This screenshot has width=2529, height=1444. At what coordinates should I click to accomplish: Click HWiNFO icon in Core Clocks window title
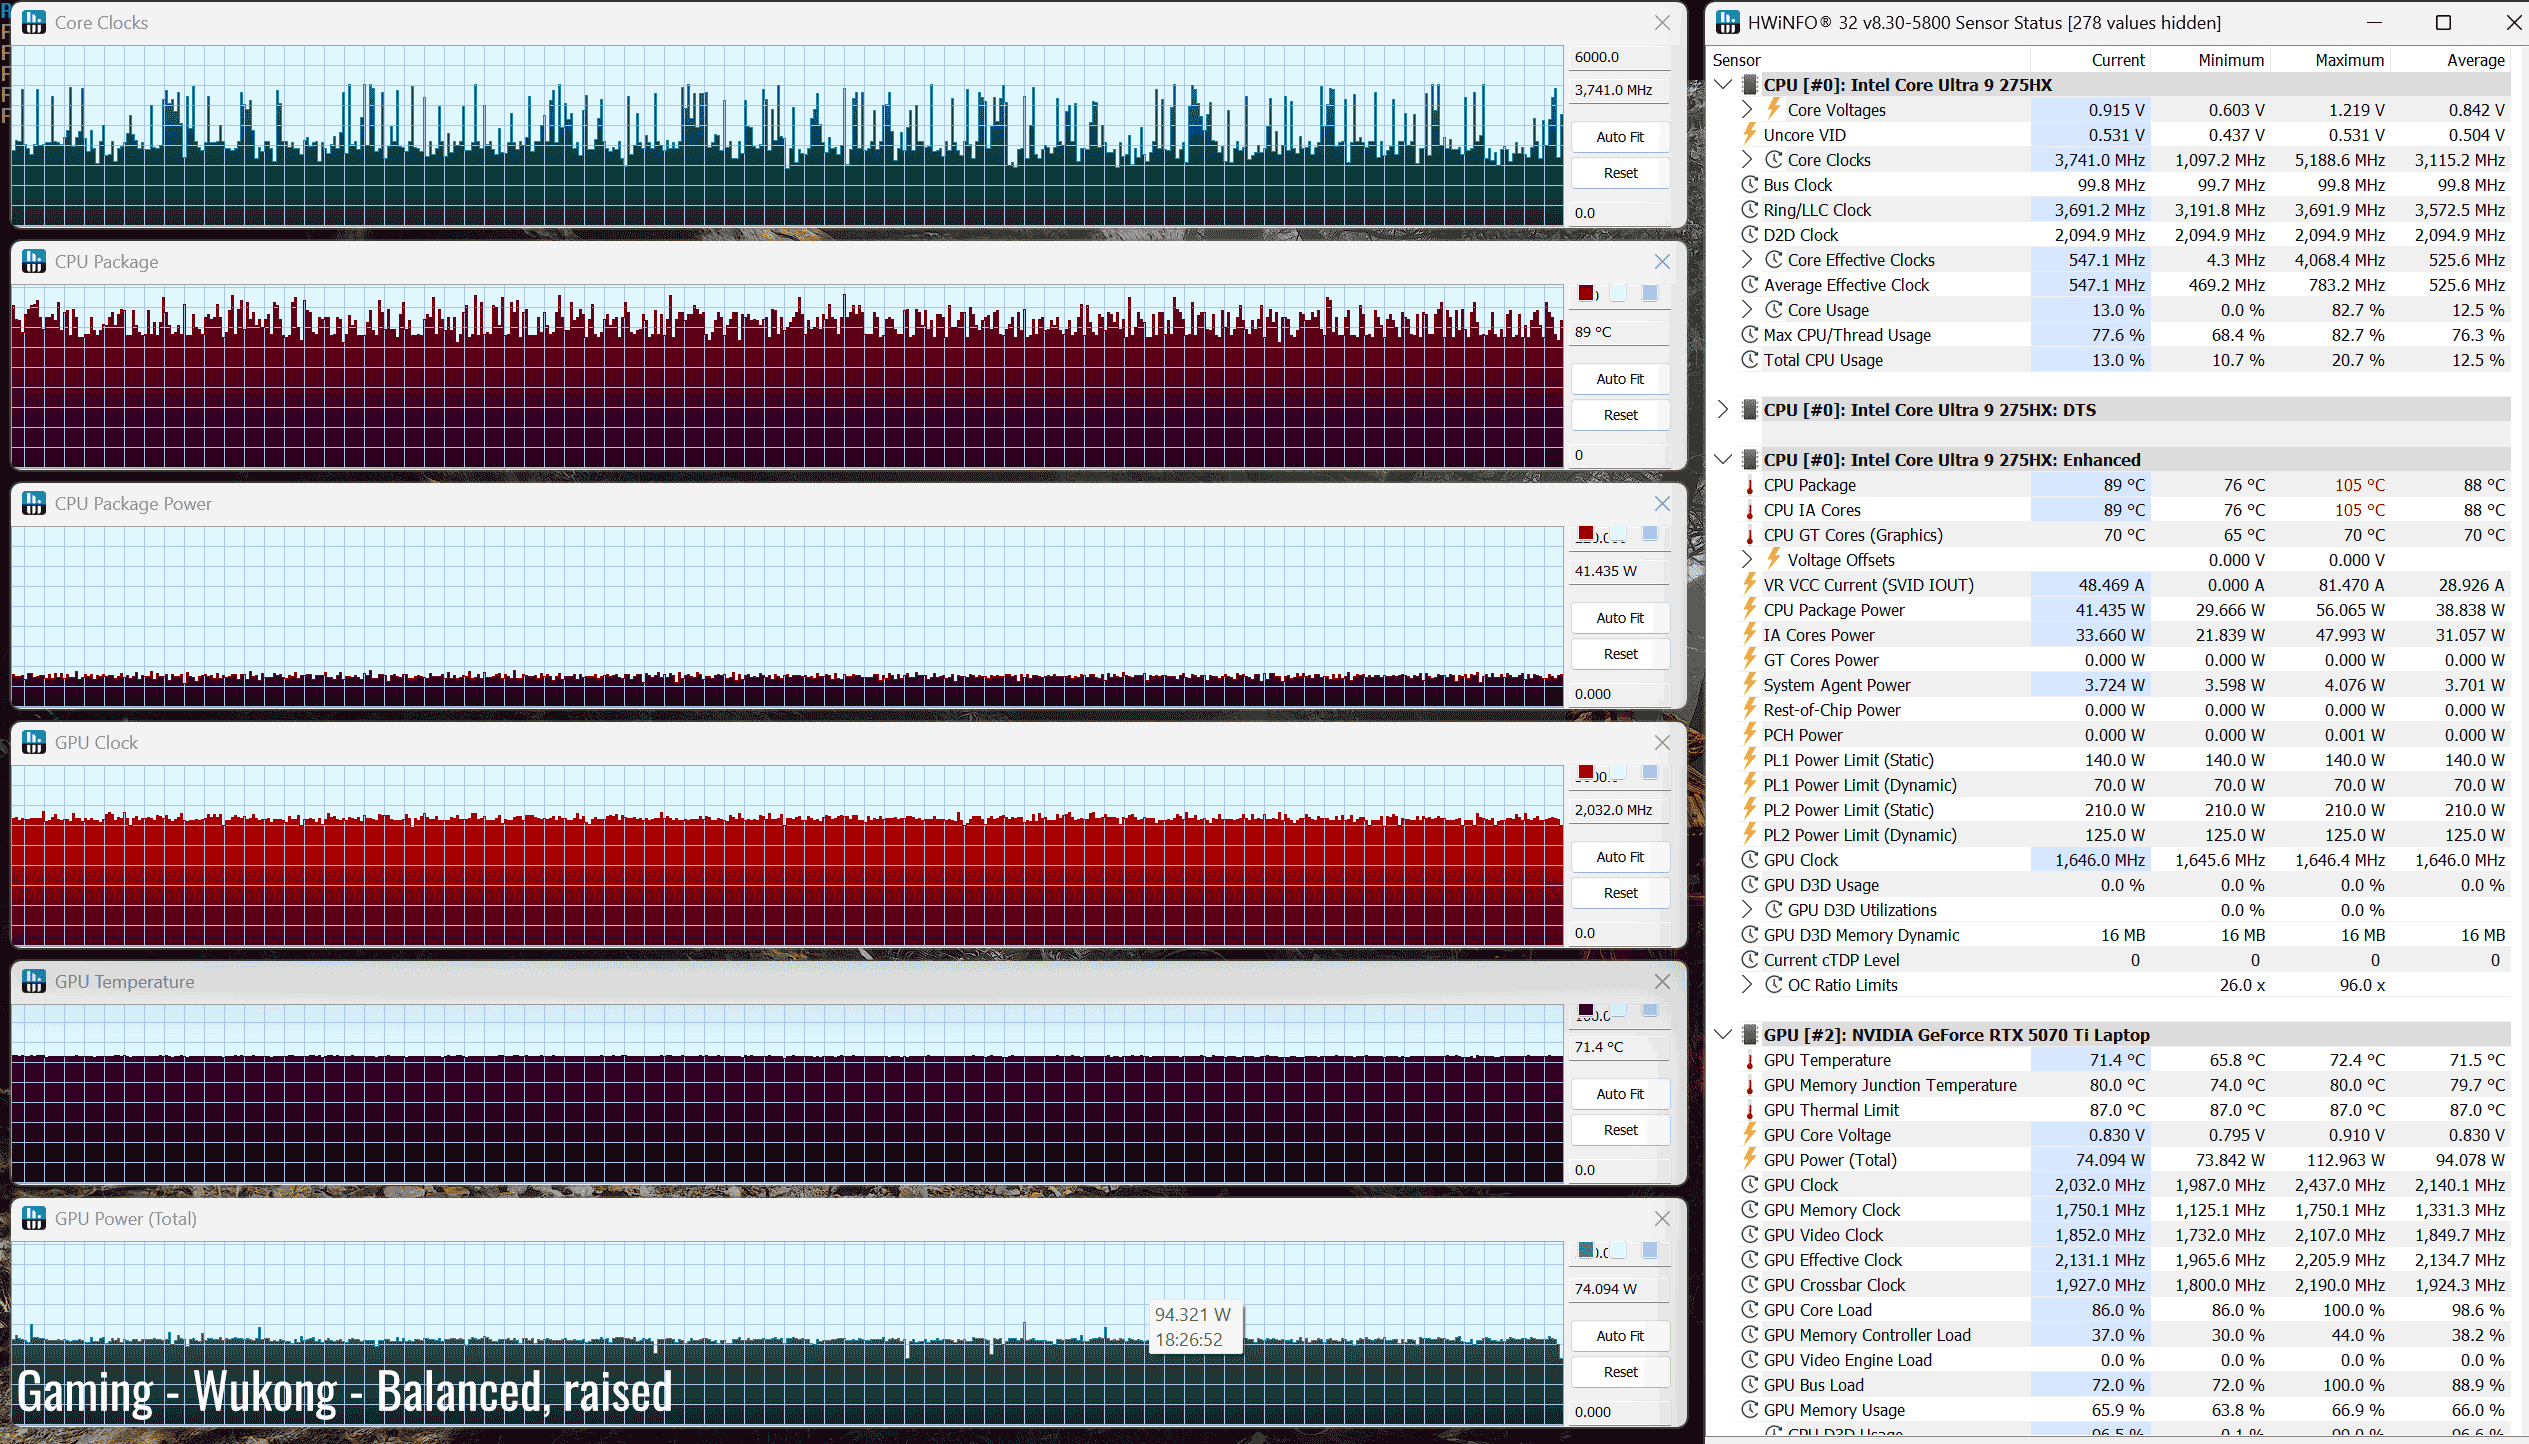coord(34,22)
